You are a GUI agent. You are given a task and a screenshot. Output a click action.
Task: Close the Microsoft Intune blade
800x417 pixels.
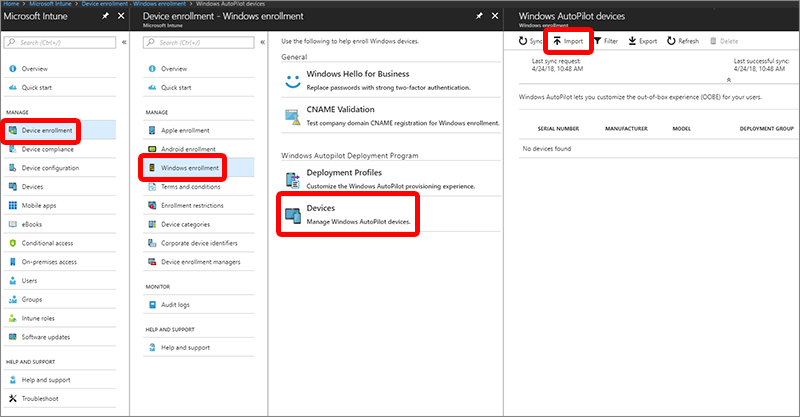tap(121, 17)
